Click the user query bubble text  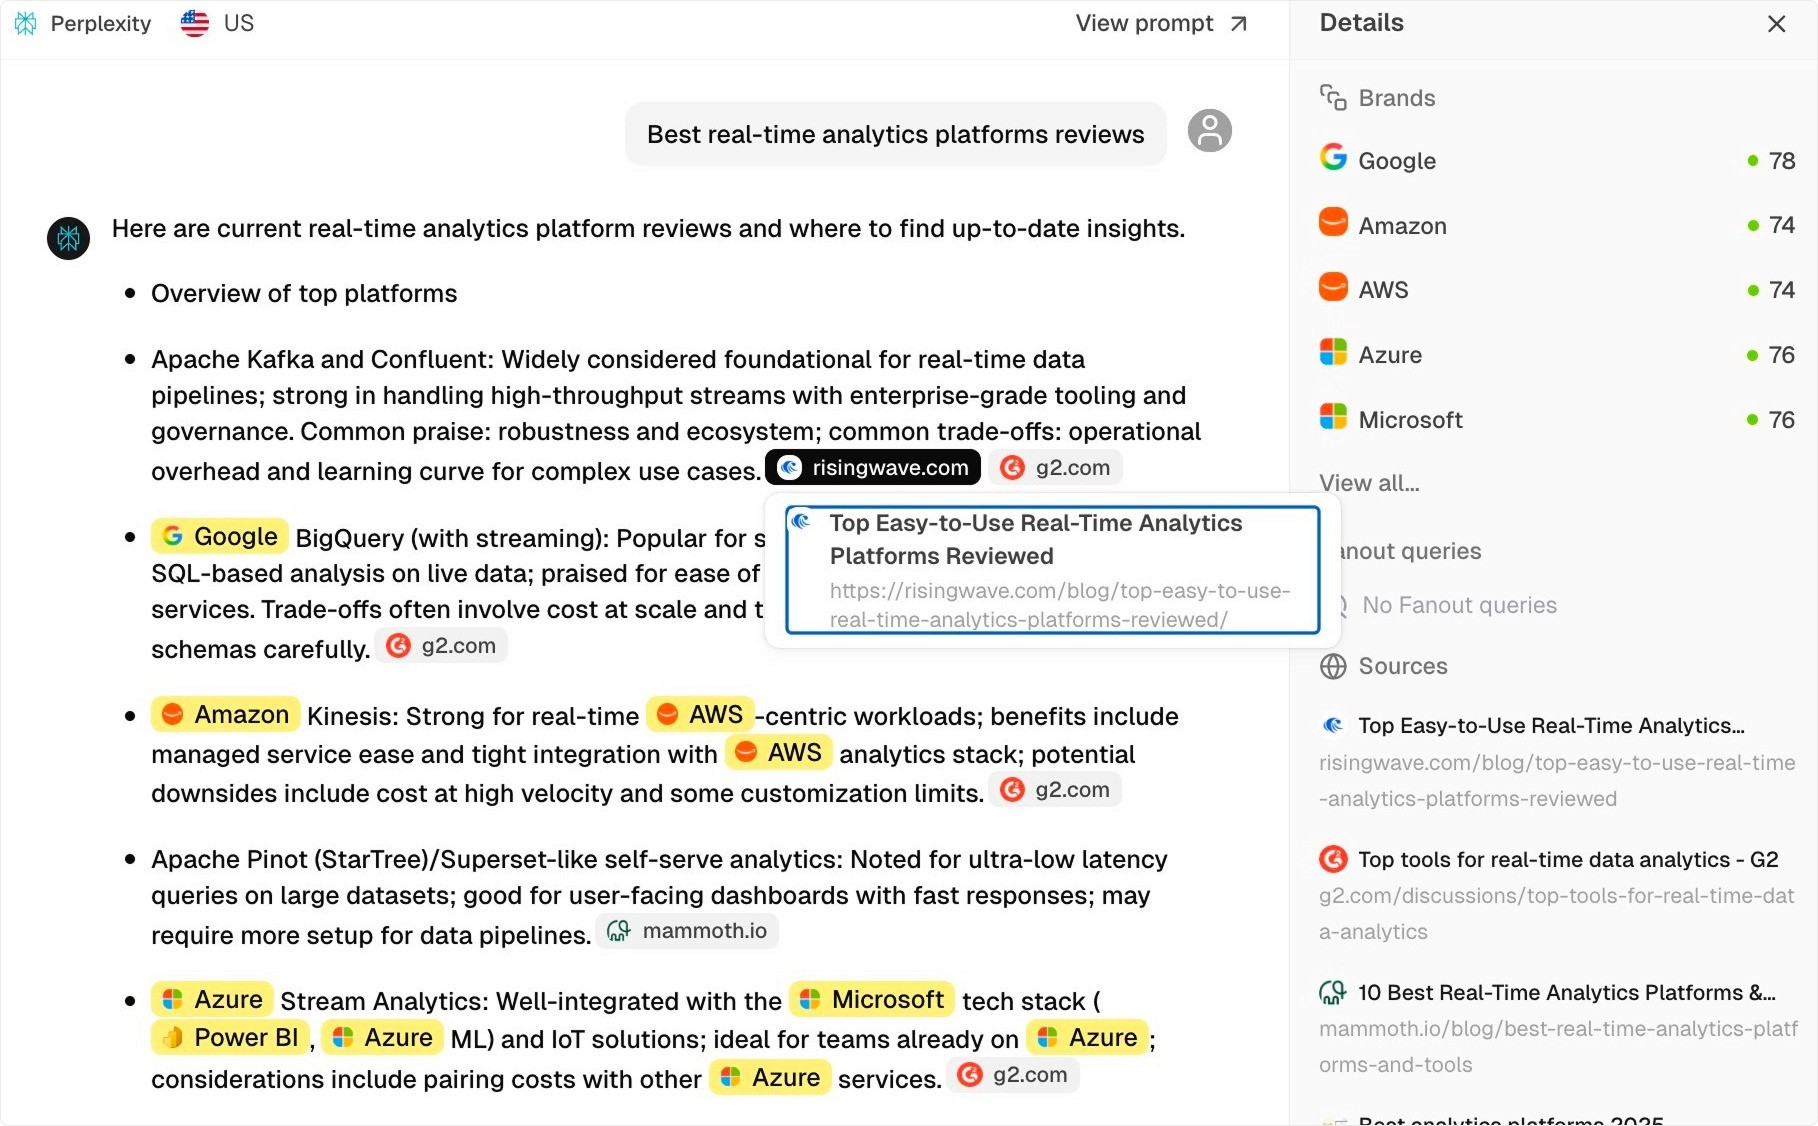[x=895, y=134]
